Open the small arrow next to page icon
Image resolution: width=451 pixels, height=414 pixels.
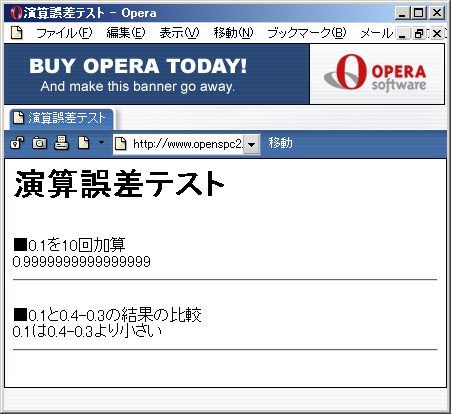click(101, 143)
